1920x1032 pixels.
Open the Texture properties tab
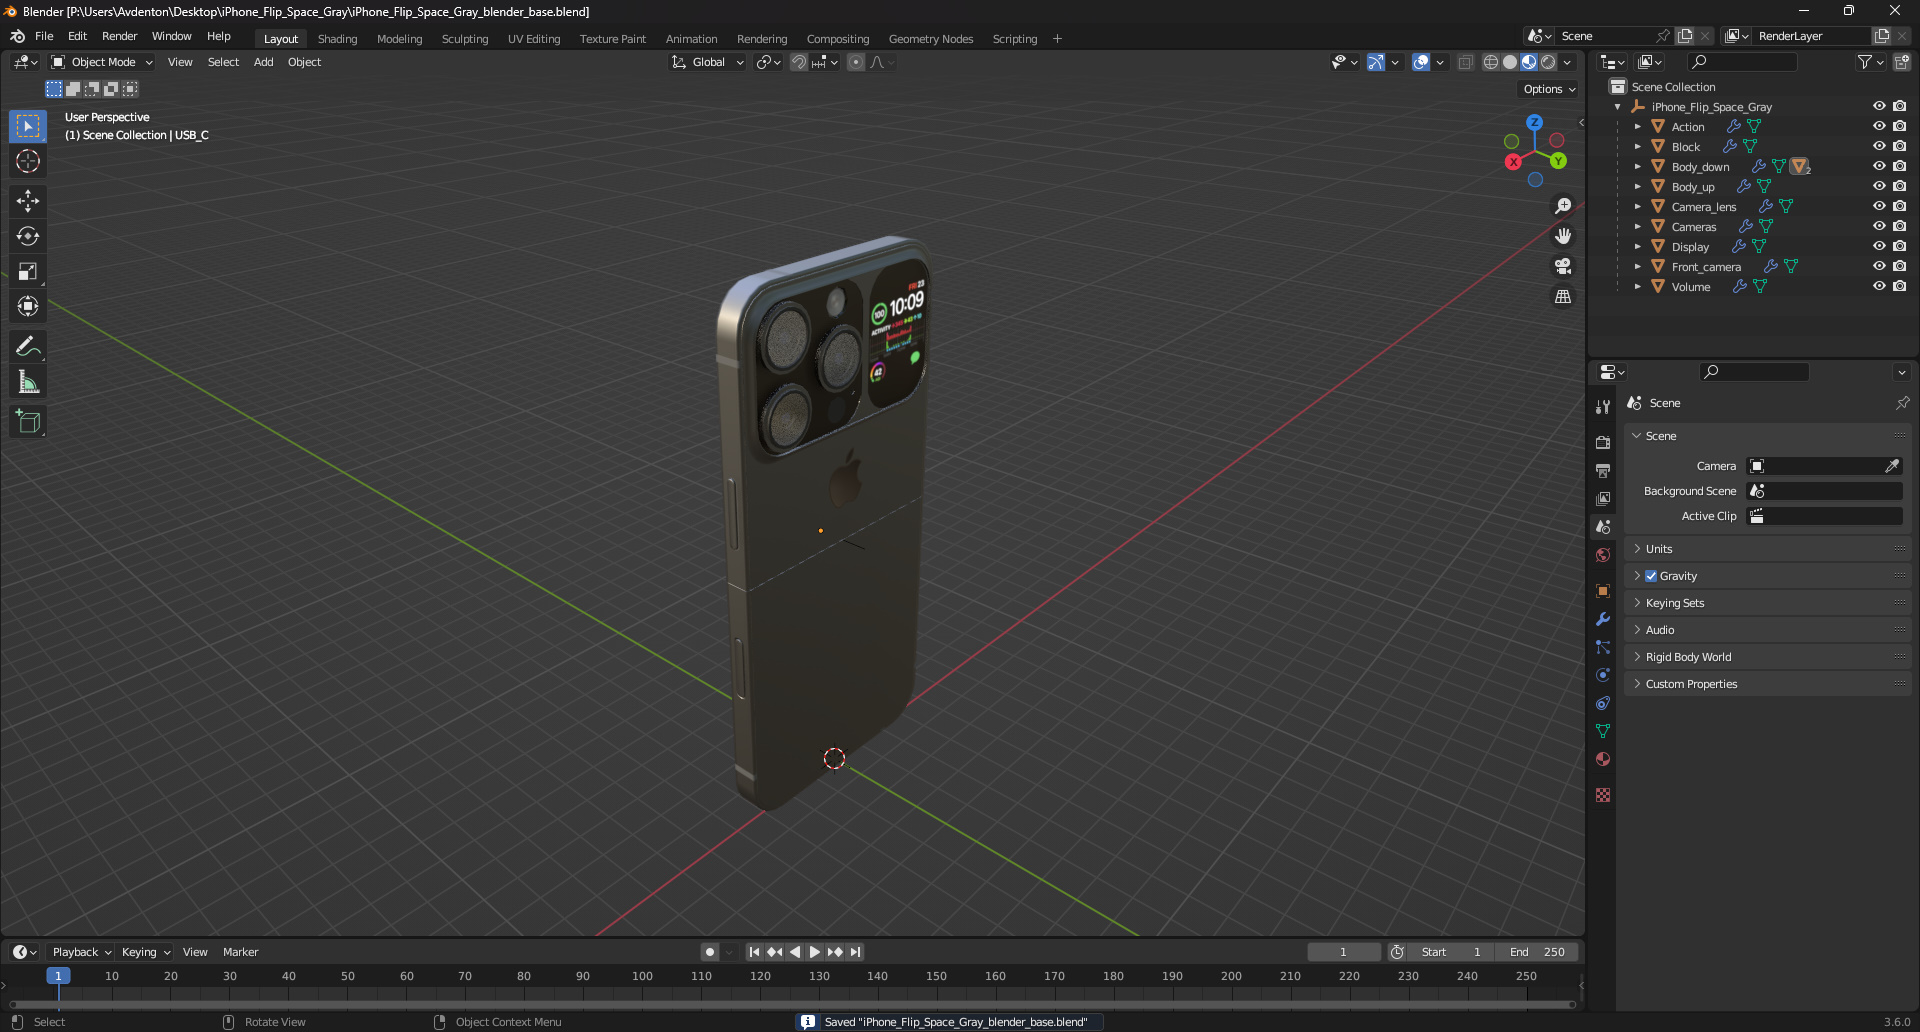(x=1603, y=795)
